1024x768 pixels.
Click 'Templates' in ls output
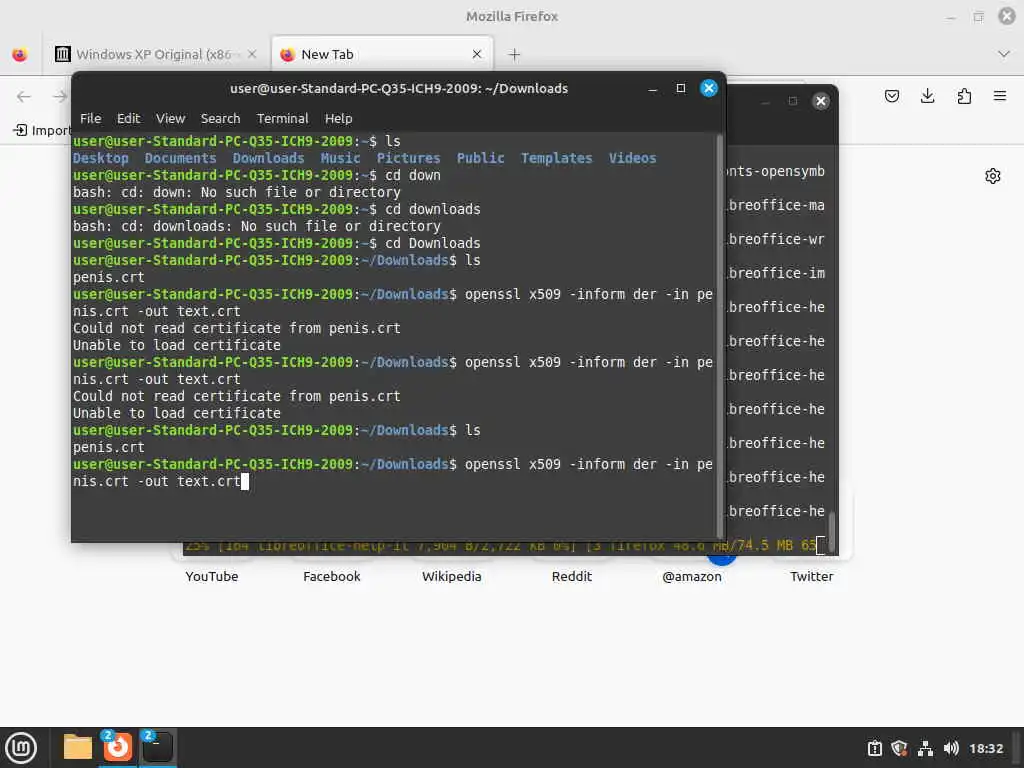(556, 158)
